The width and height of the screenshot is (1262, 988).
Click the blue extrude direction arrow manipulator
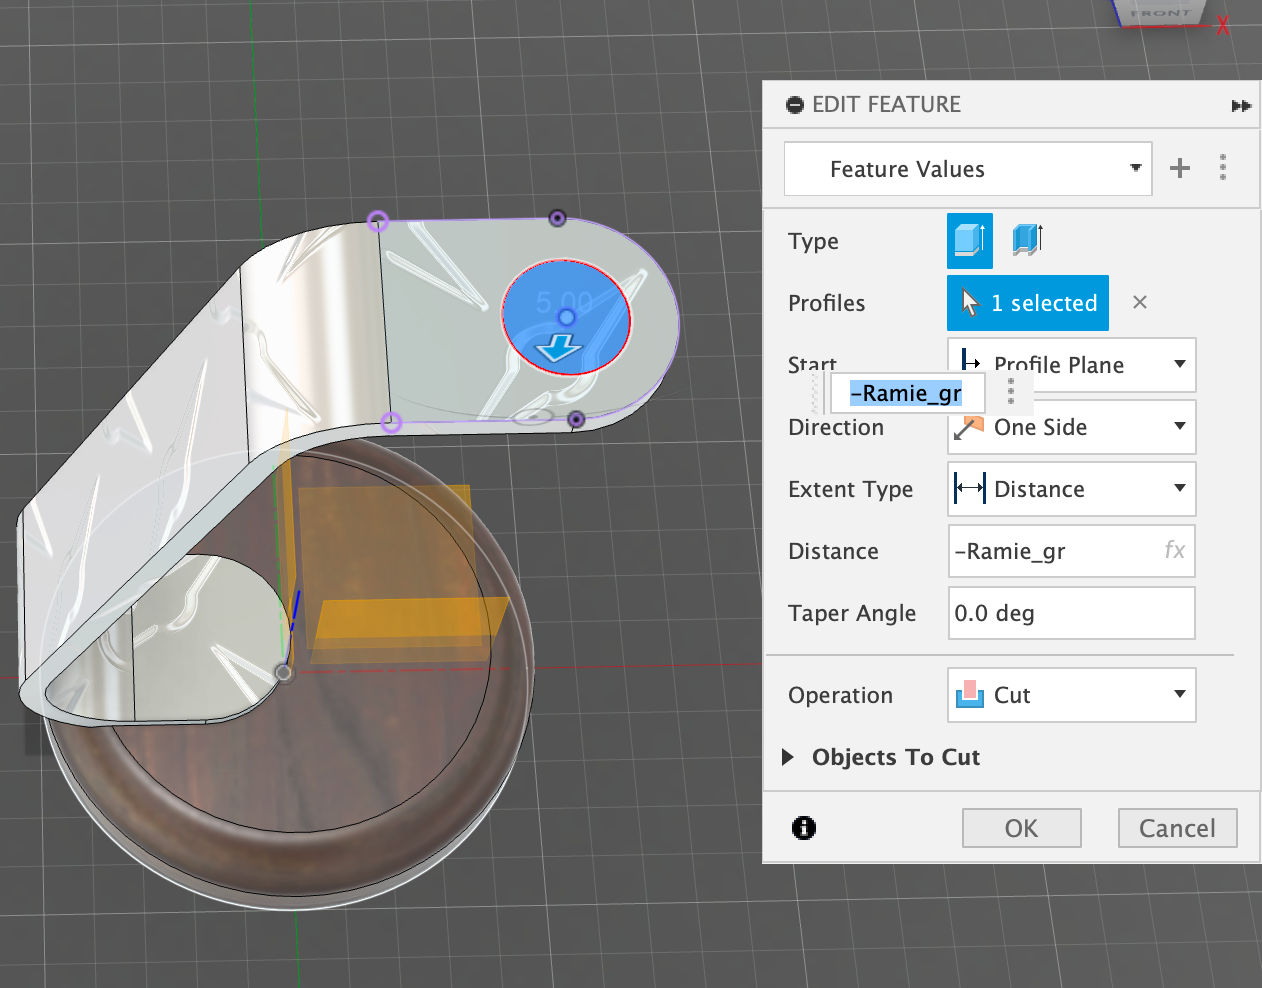[x=558, y=348]
